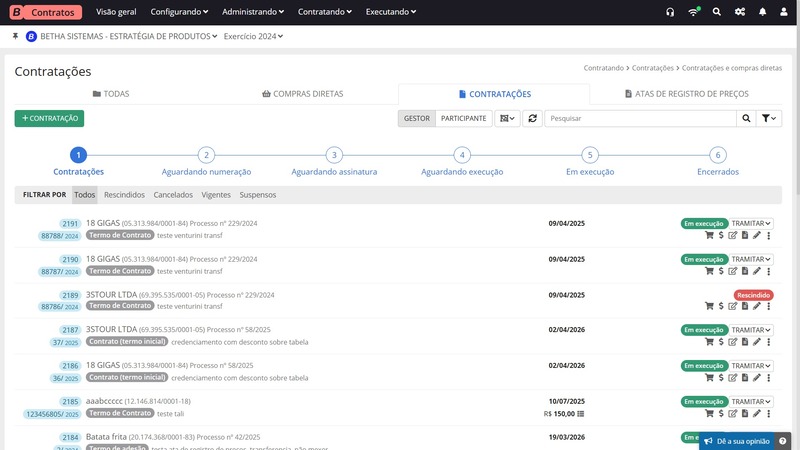
Task: Switch view to Participante
Action: click(464, 118)
